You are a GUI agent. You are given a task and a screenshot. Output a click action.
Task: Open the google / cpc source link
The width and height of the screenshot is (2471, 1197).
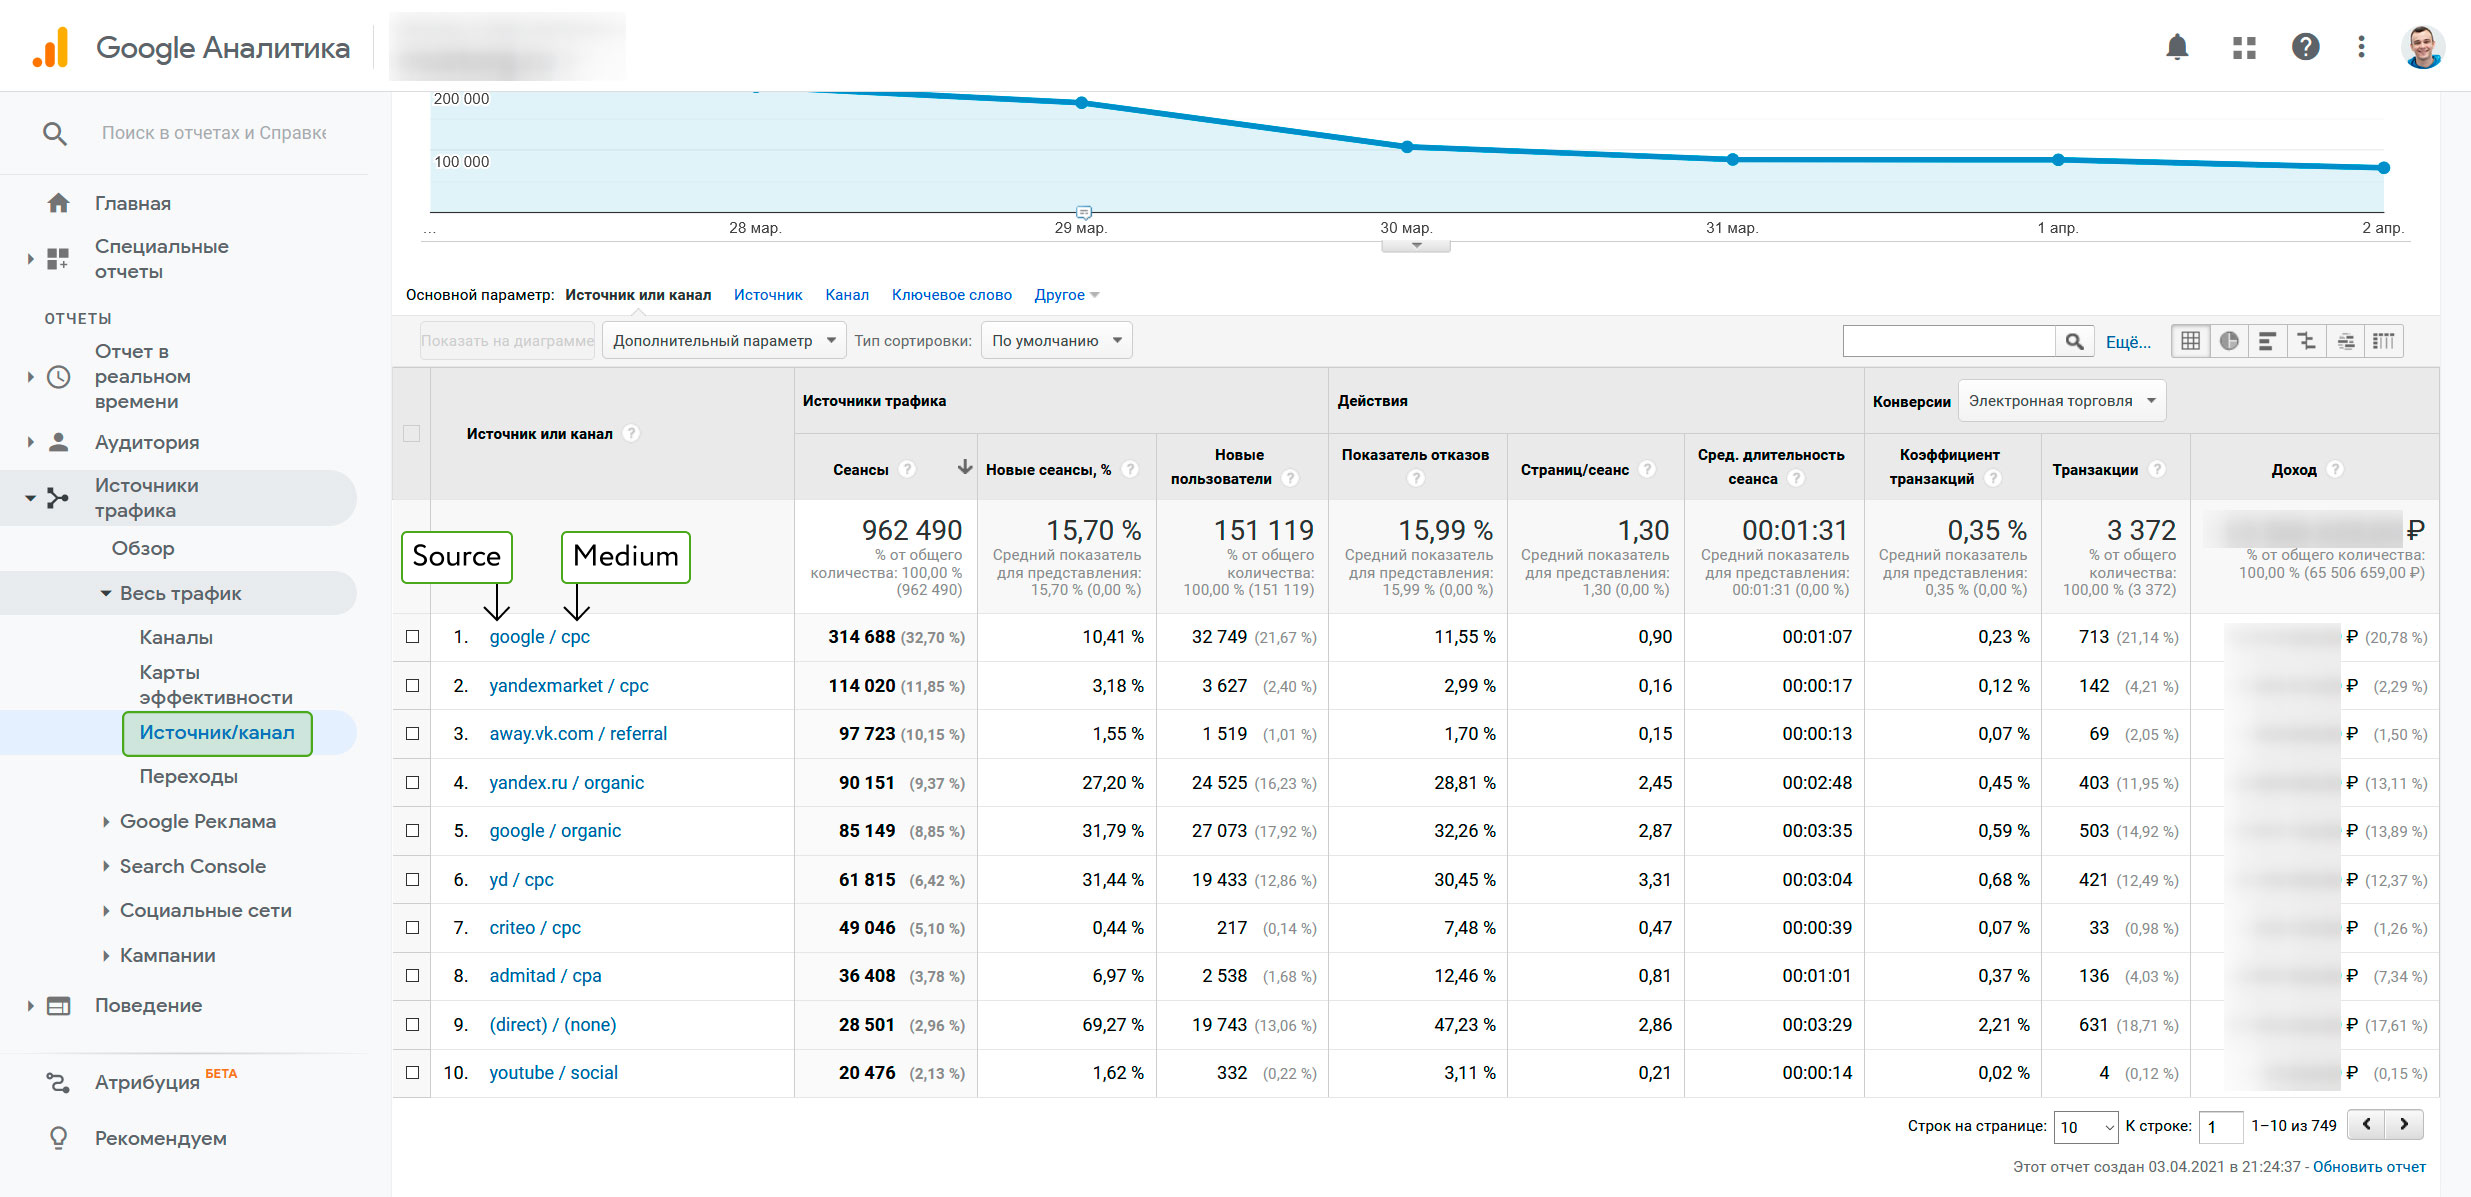coord(540,637)
